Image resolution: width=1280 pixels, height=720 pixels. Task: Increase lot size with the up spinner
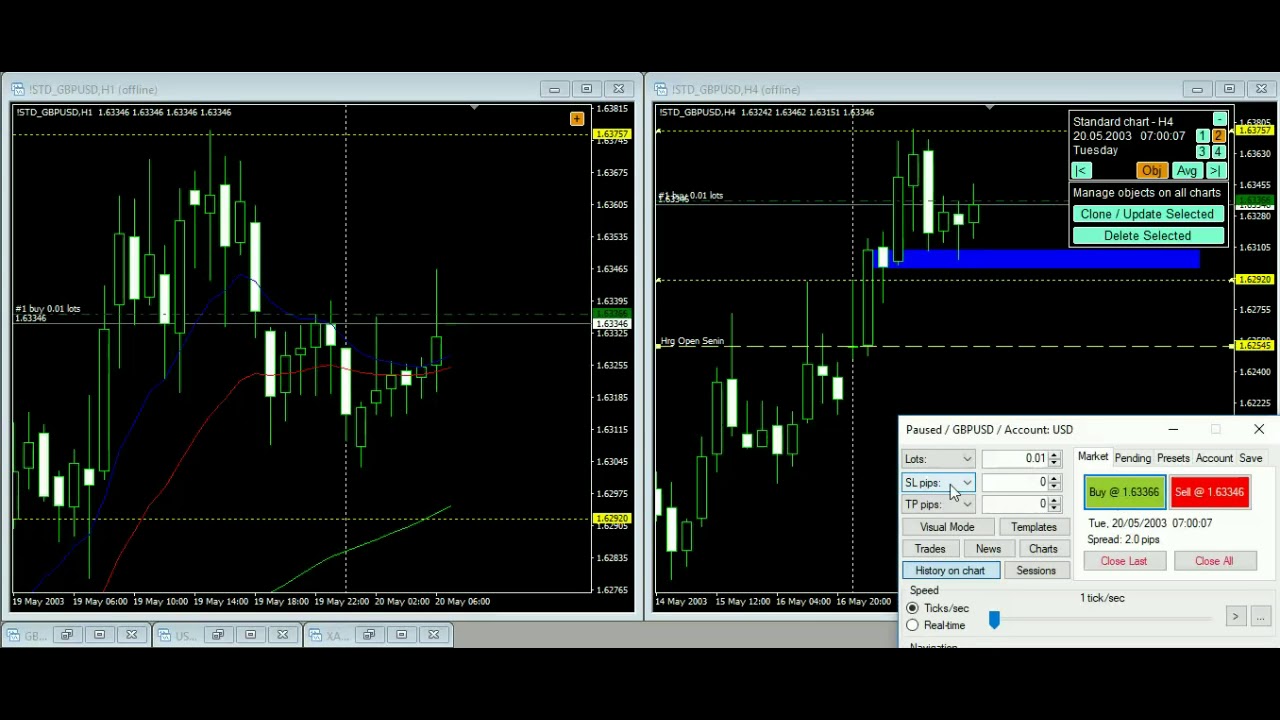coord(1054,454)
